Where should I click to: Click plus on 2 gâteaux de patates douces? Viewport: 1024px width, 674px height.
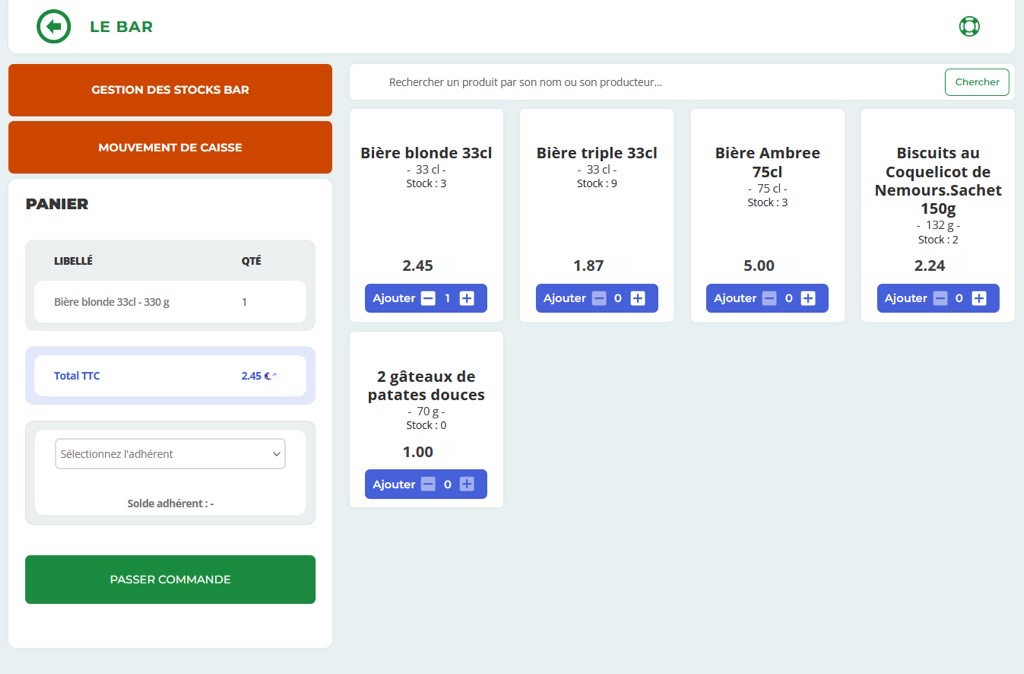click(467, 484)
